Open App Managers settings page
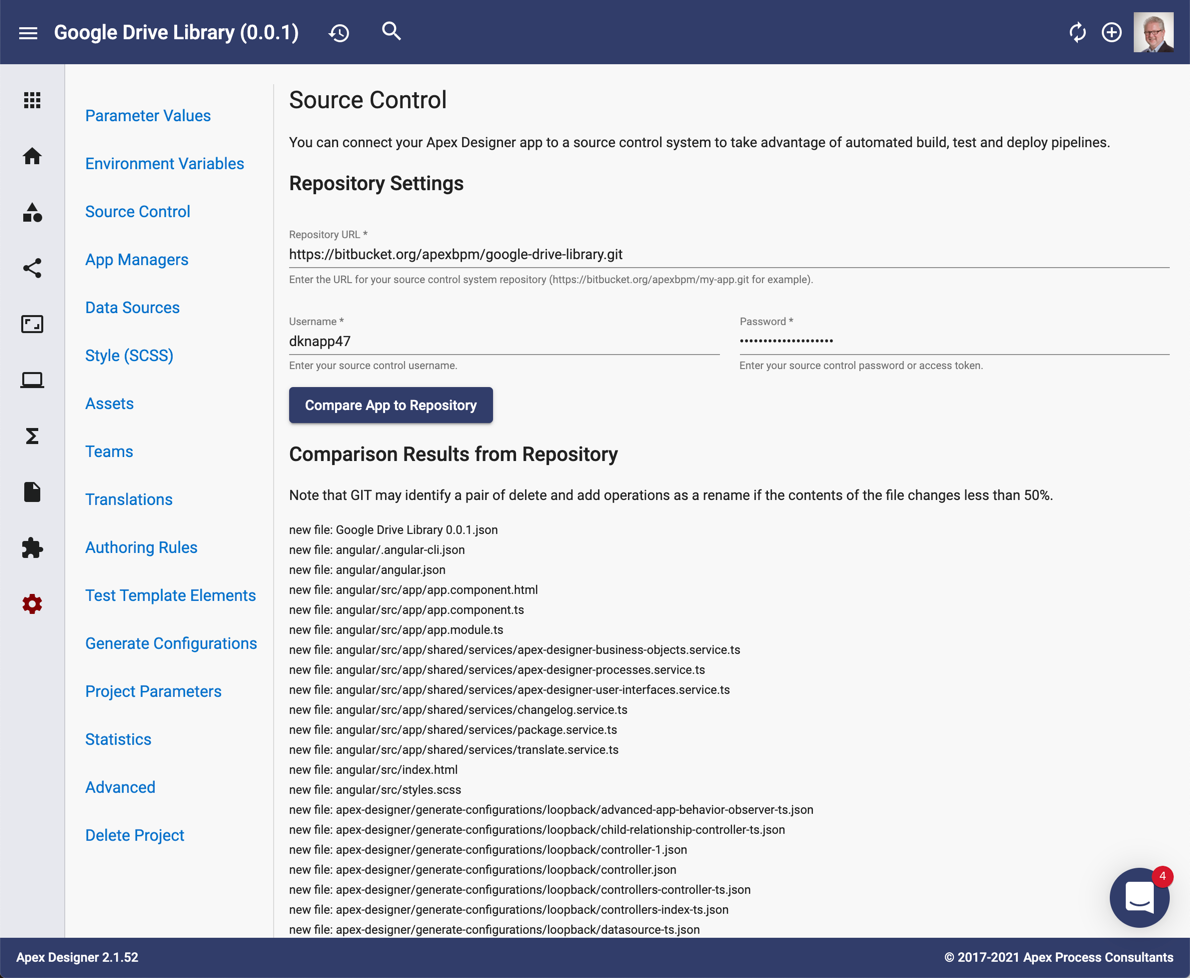This screenshot has height=978, width=1190. point(137,259)
